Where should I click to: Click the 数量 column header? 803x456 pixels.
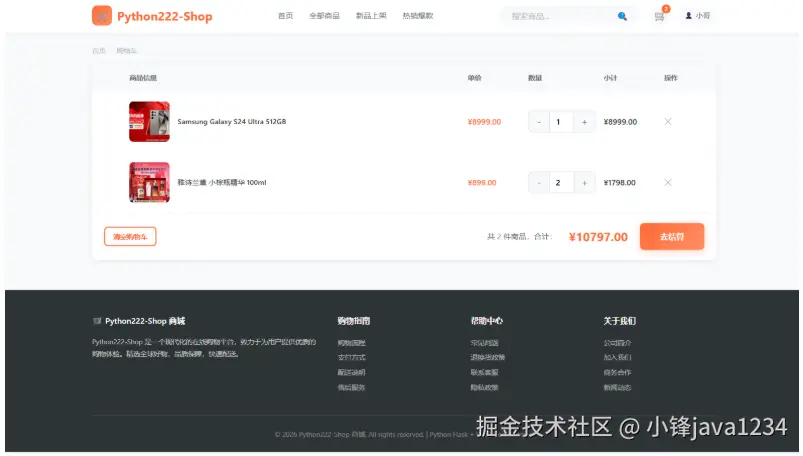[x=535, y=78]
